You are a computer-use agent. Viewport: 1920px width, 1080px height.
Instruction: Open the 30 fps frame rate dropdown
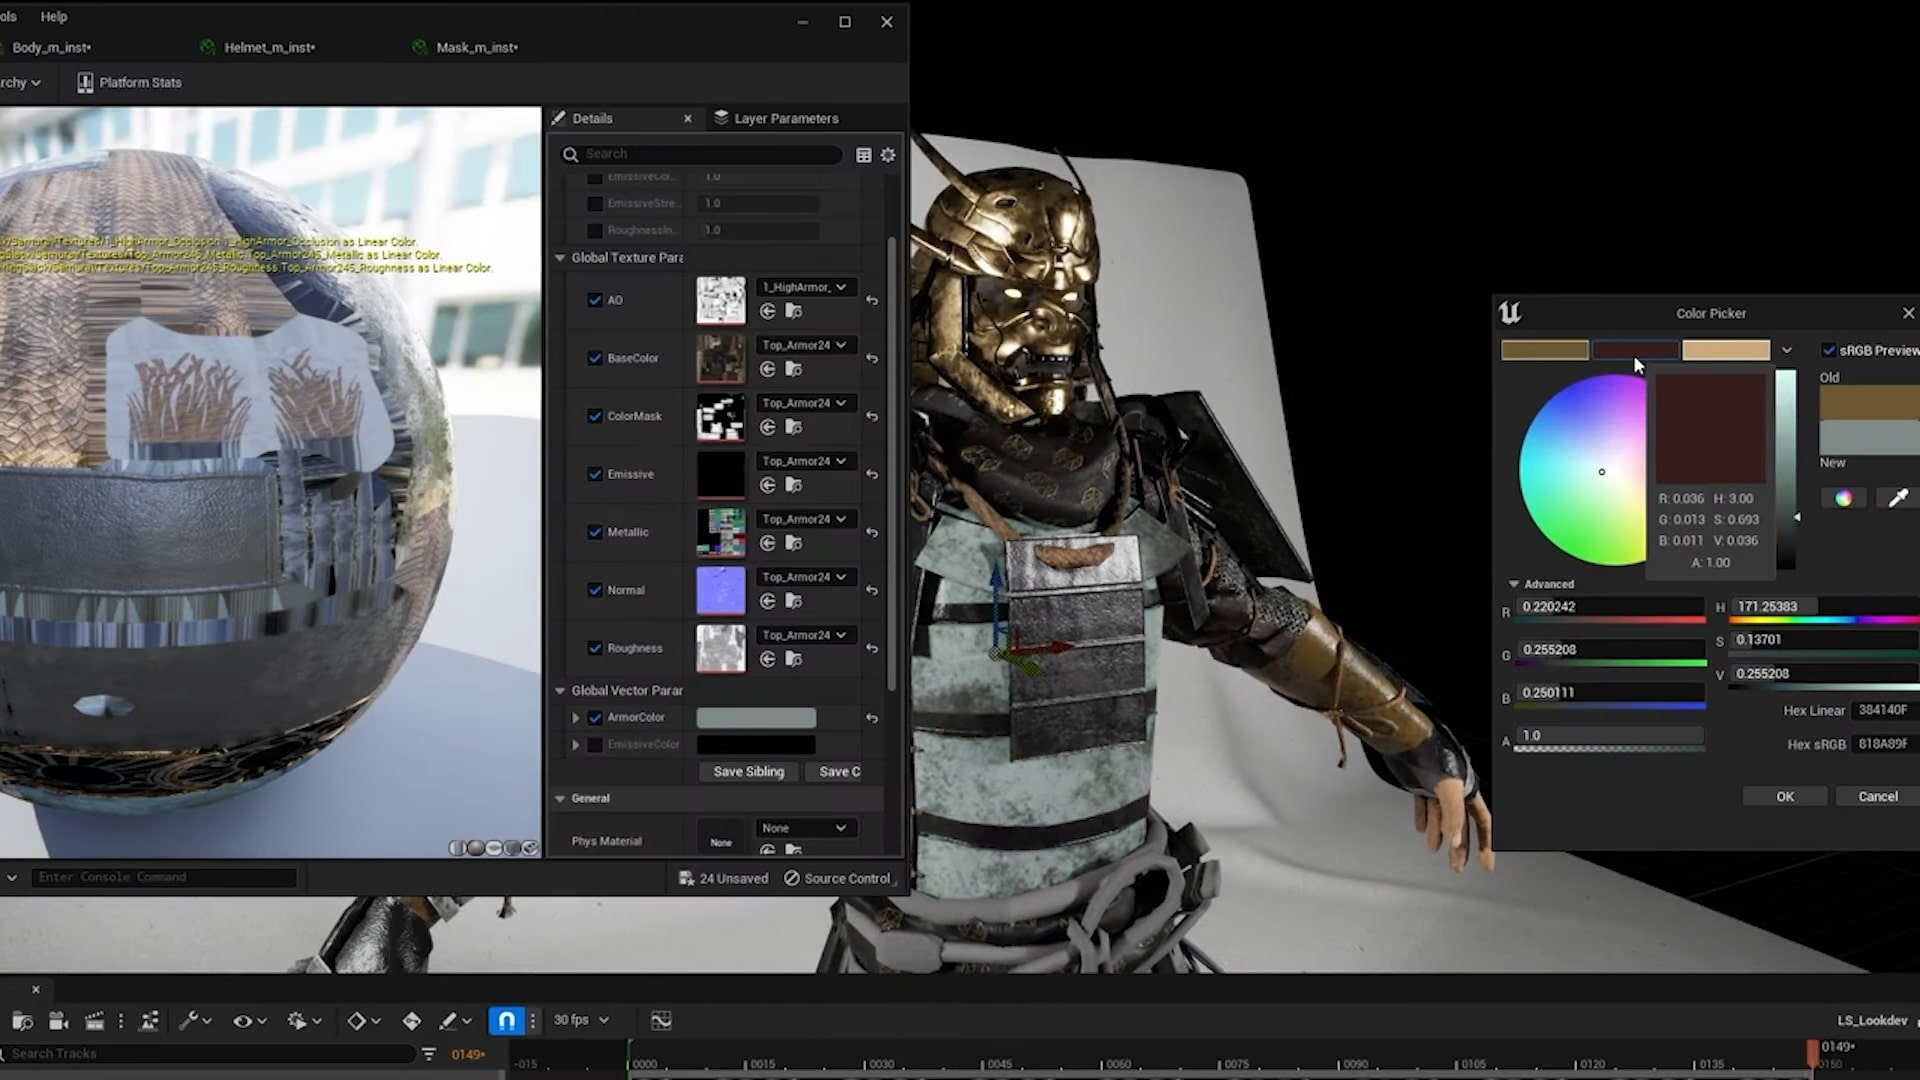pyautogui.click(x=581, y=1019)
